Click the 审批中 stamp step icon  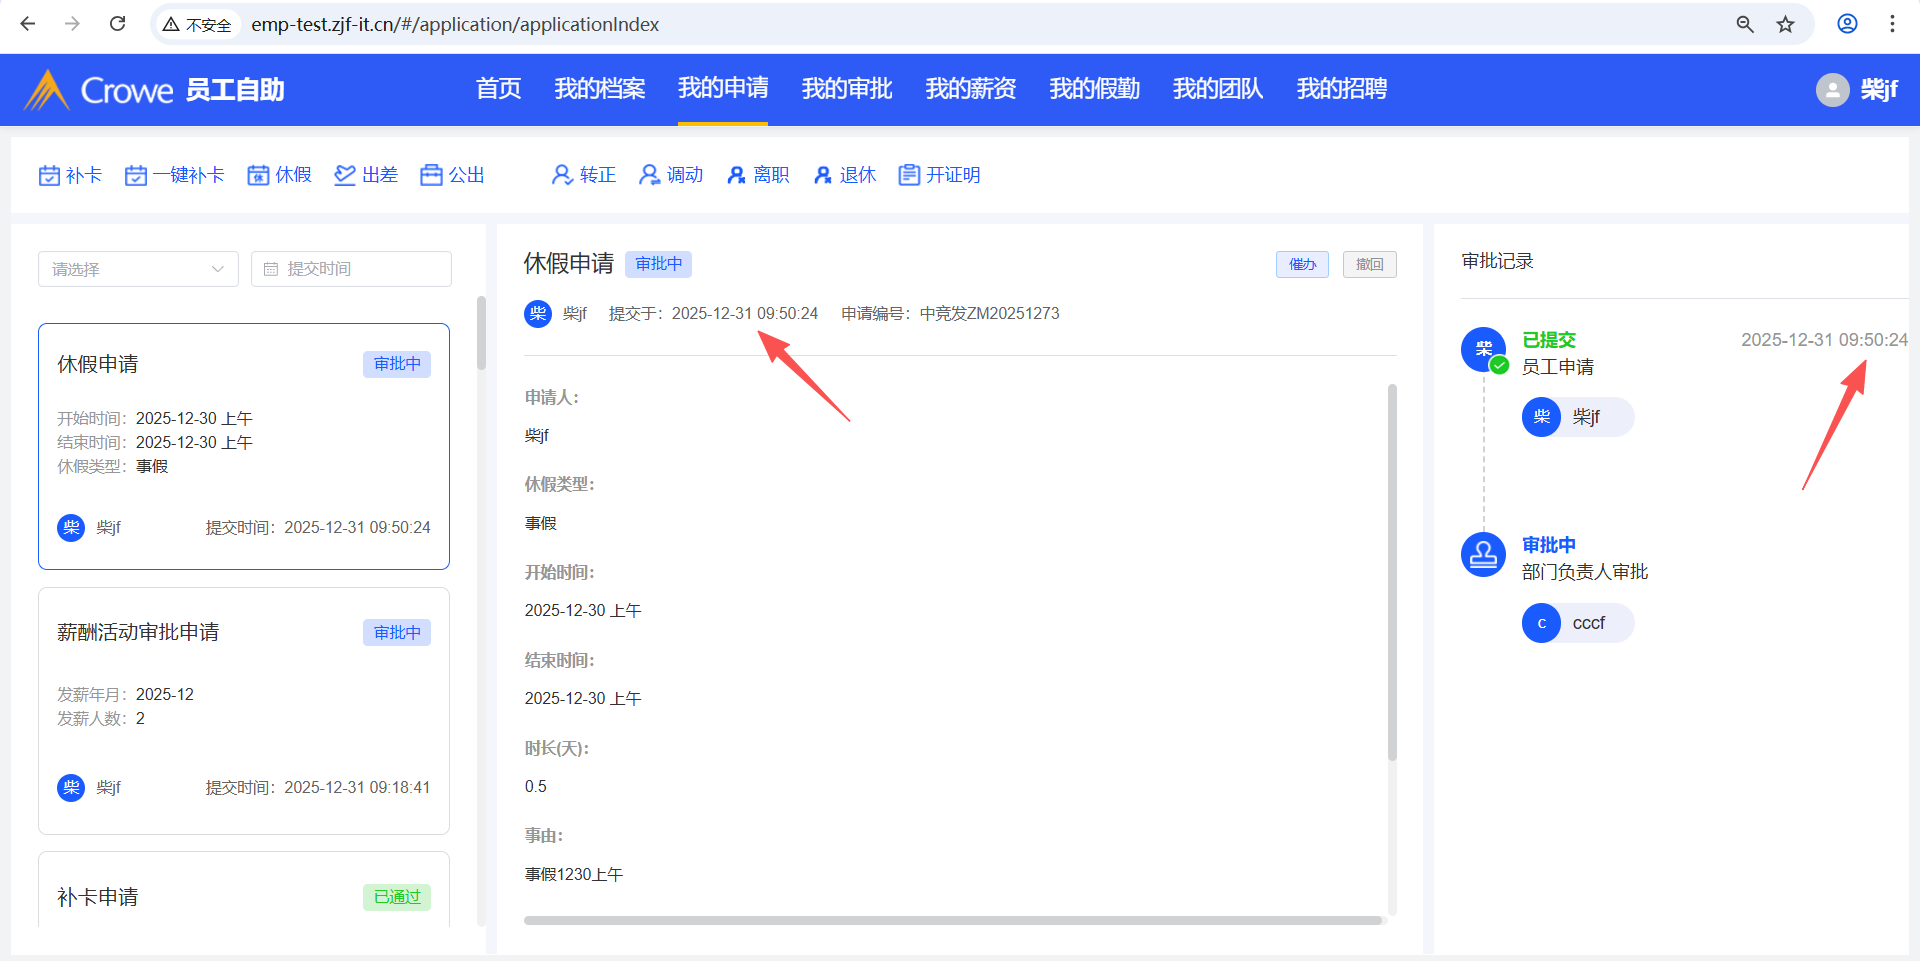tap(1484, 554)
